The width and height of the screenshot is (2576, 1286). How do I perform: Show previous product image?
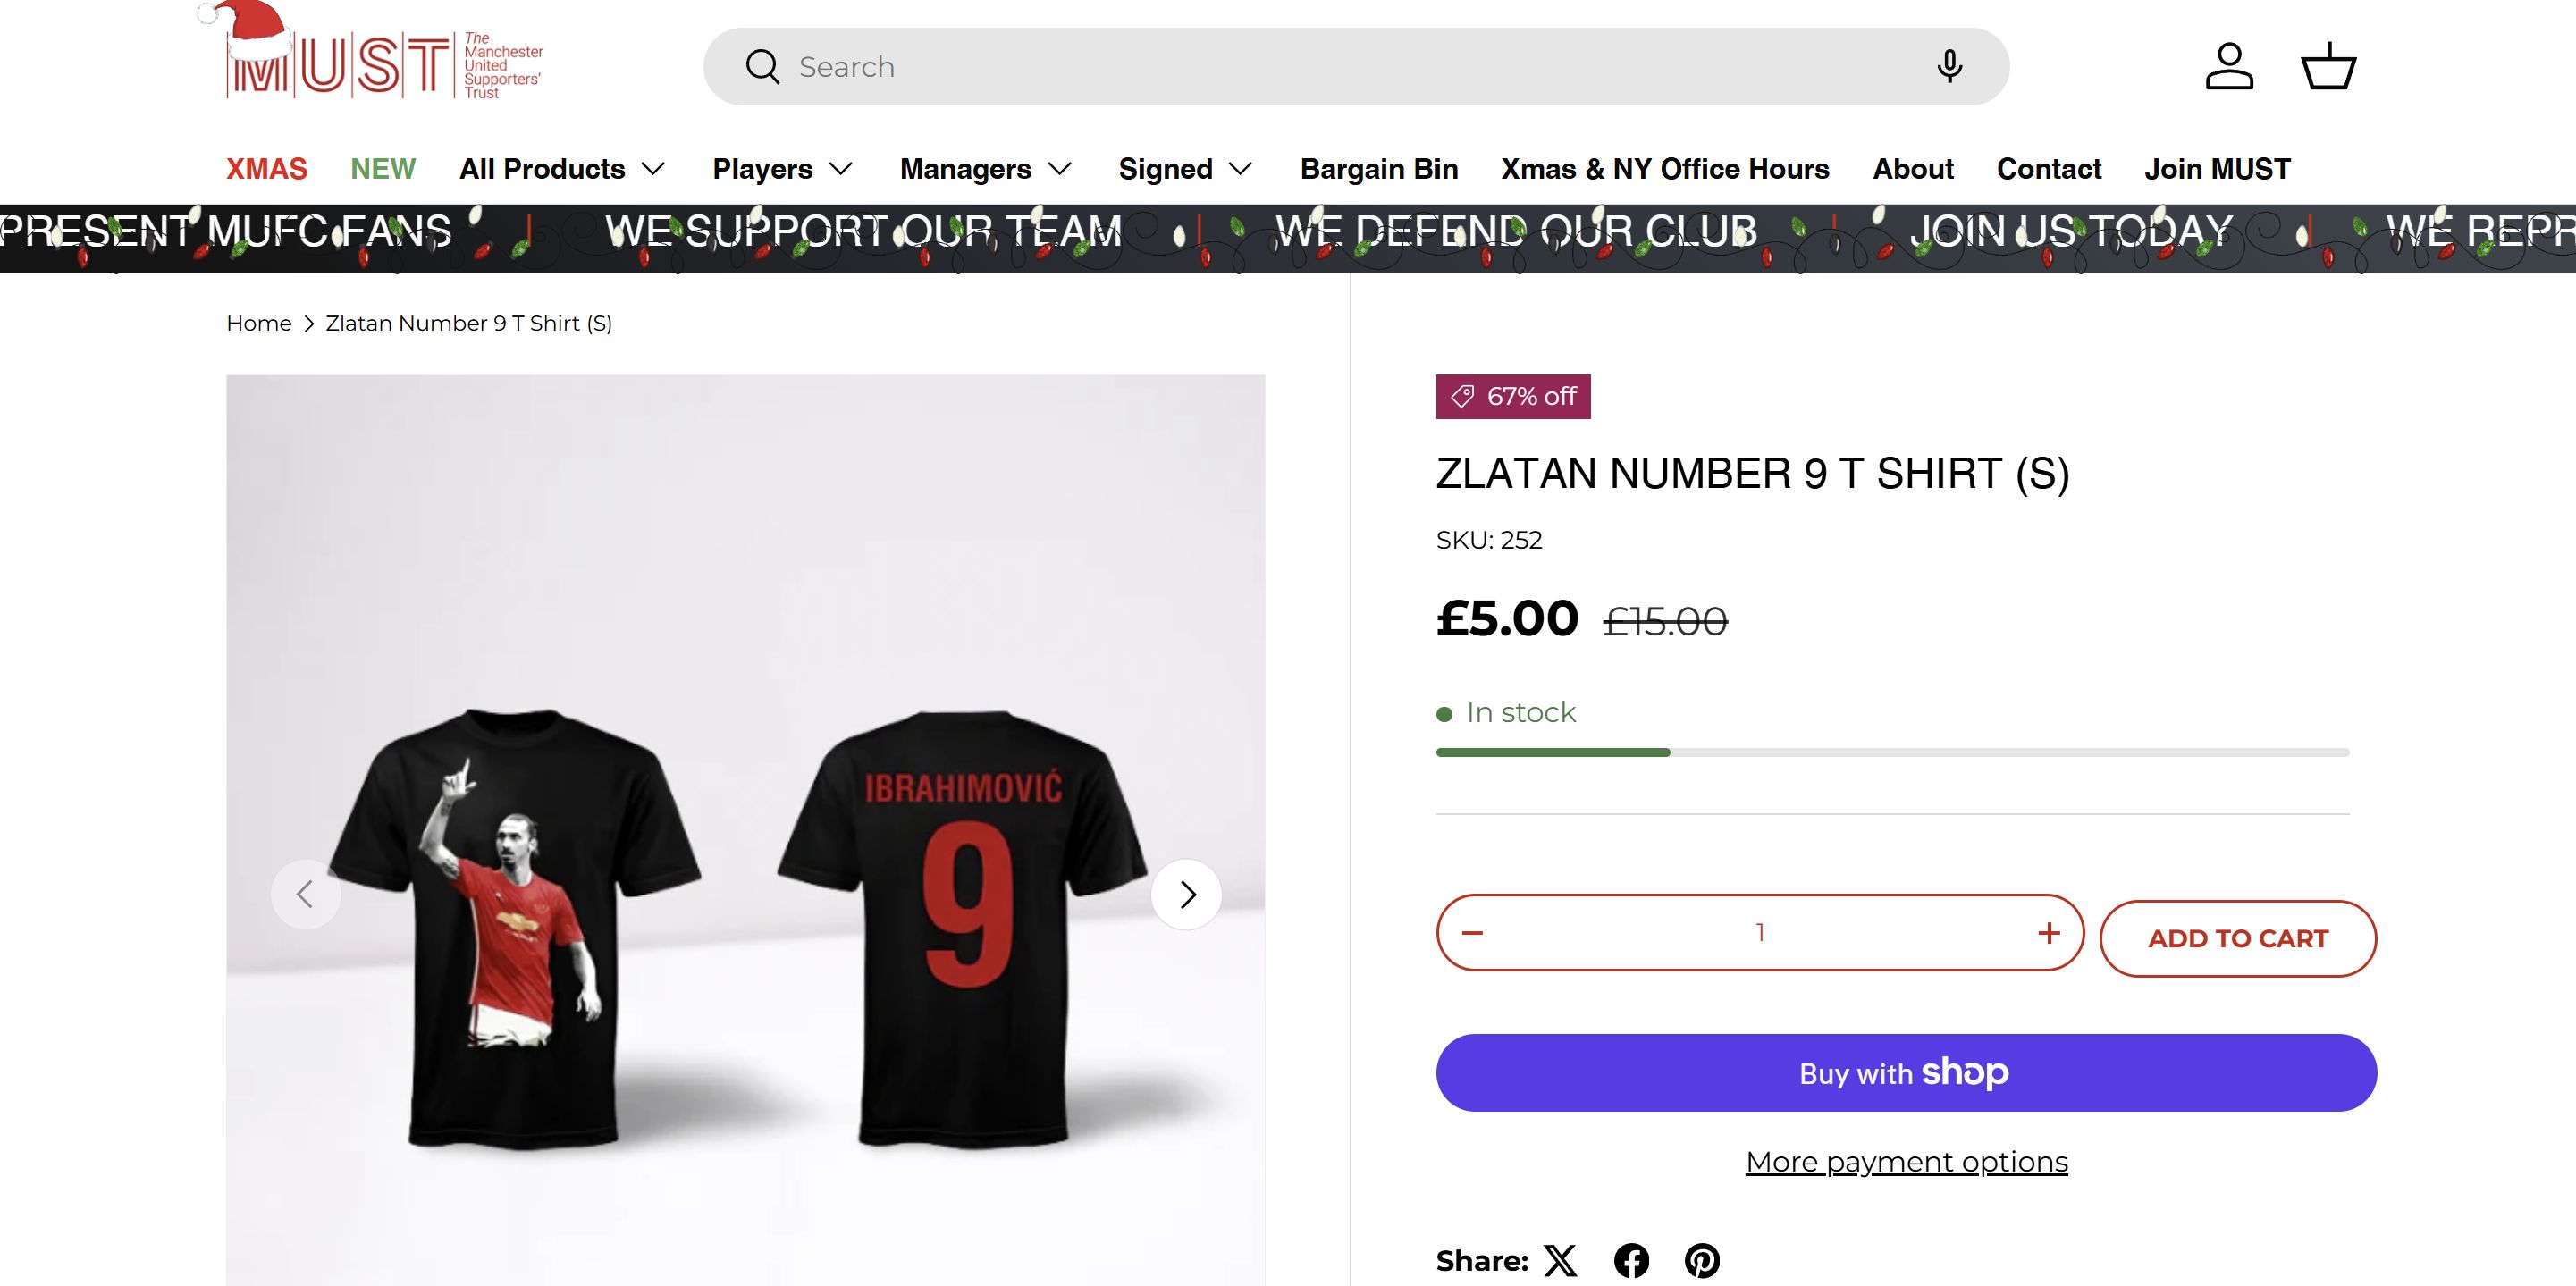coord(306,894)
